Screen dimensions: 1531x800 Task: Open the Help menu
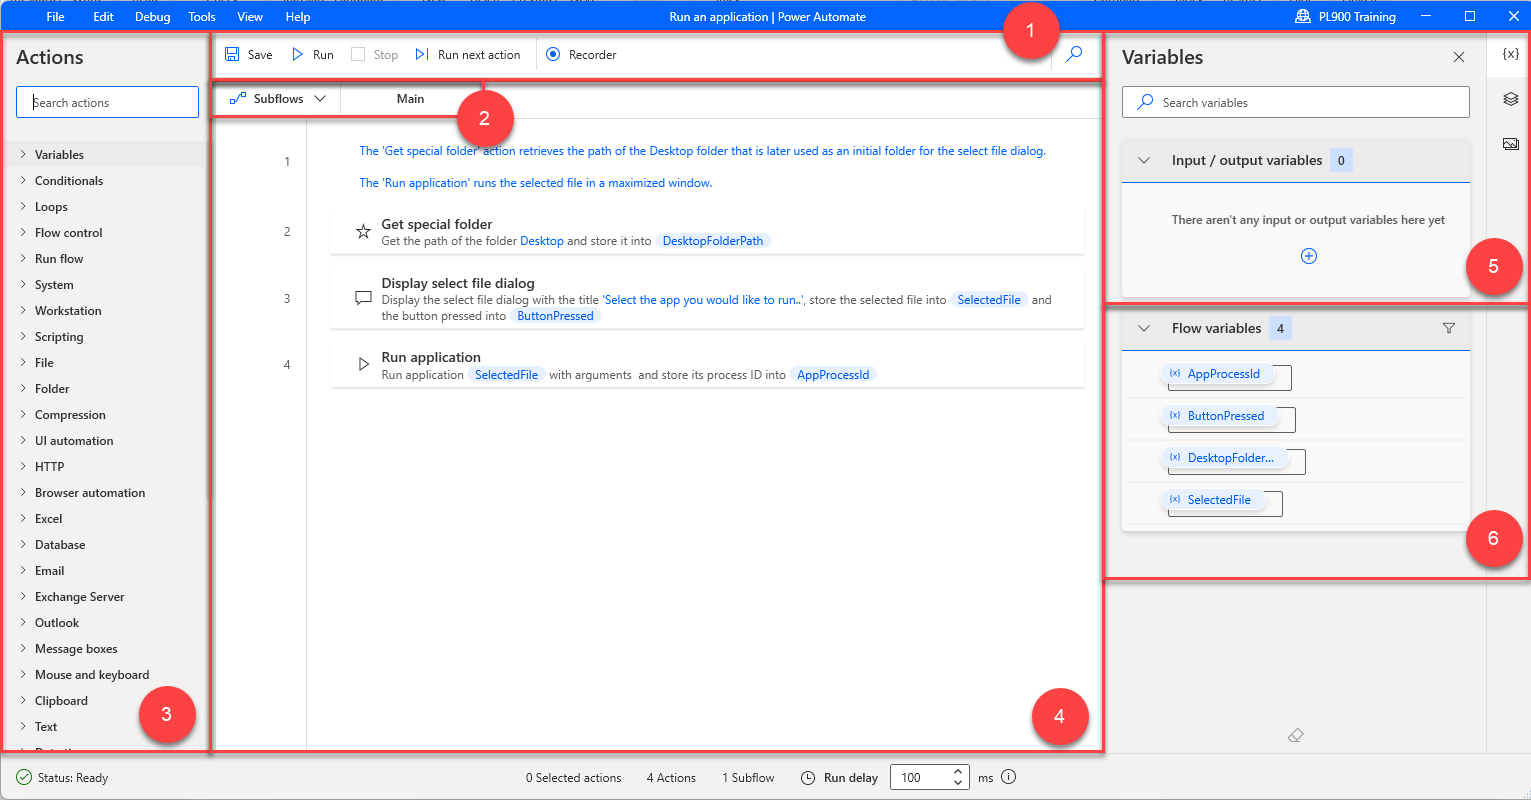[x=298, y=16]
